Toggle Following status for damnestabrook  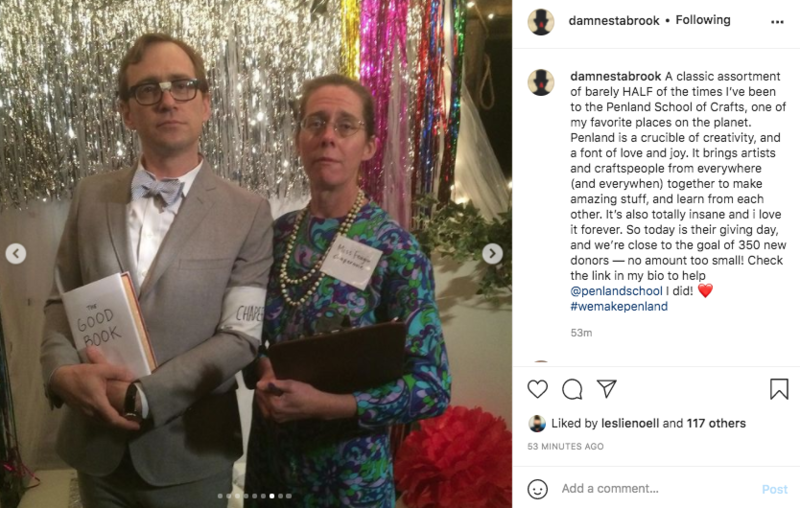703,20
